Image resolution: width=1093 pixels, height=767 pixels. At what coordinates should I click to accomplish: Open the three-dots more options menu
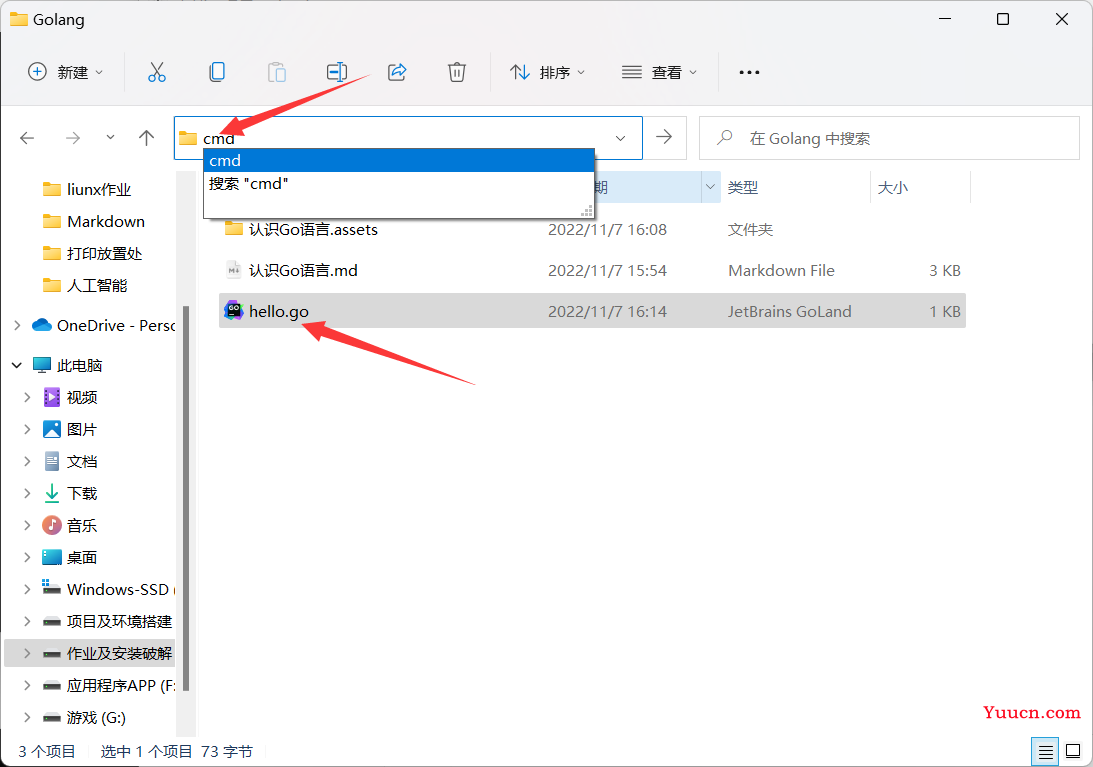point(749,72)
